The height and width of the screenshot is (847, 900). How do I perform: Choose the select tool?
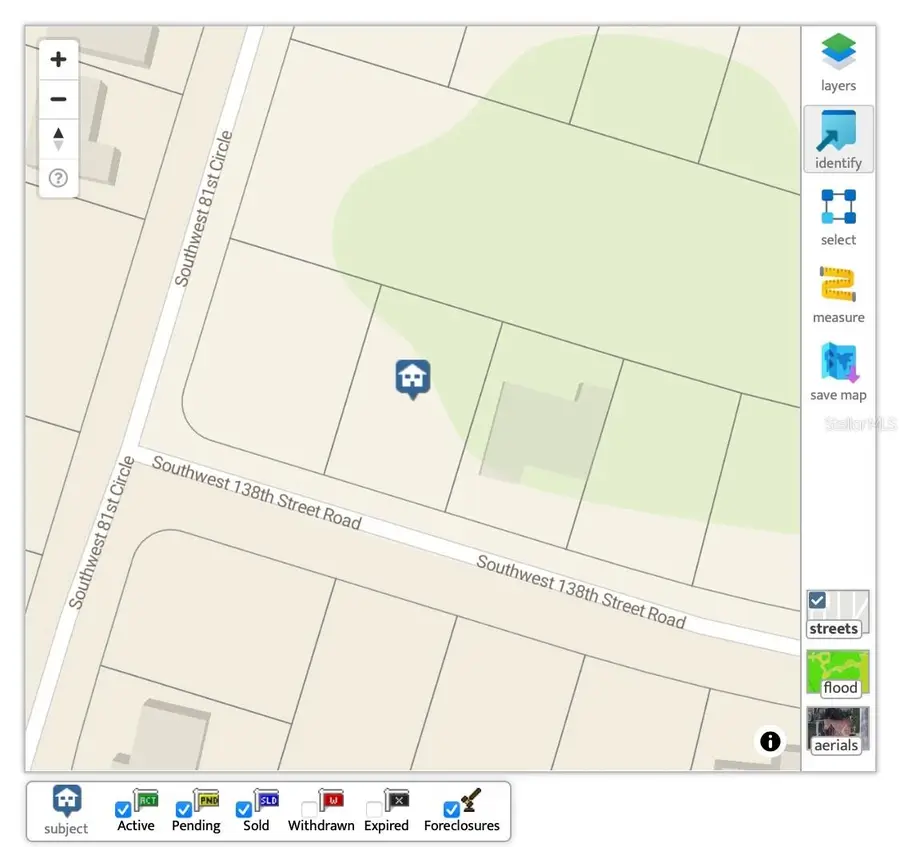pyautogui.click(x=838, y=216)
